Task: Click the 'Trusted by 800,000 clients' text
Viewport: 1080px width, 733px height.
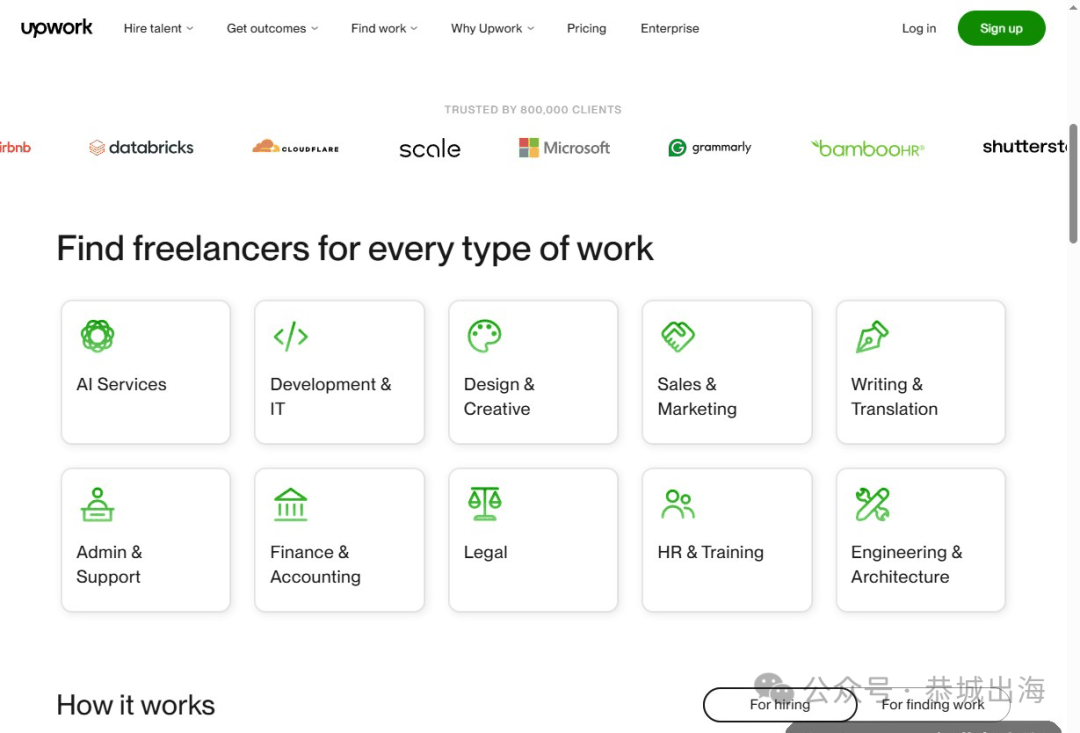Action: [x=532, y=110]
